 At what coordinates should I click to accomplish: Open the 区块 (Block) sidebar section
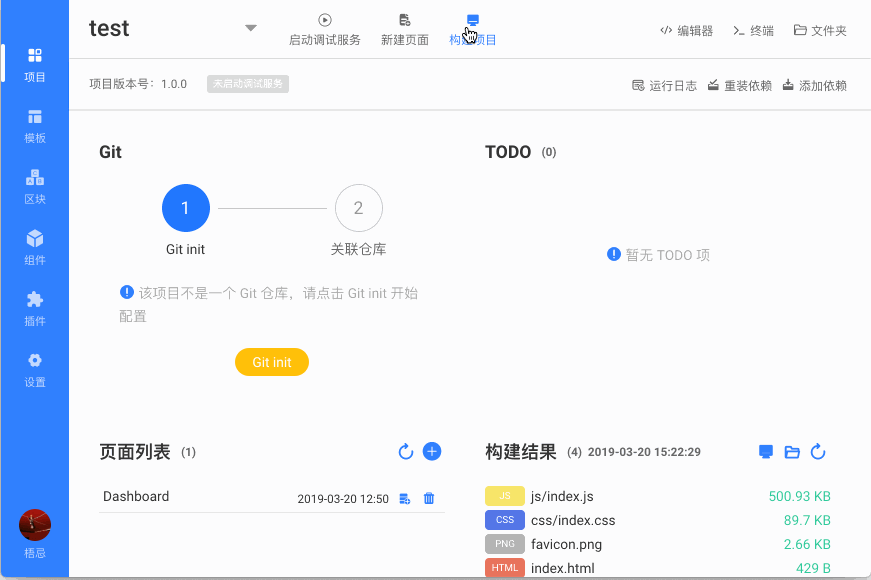34,187
